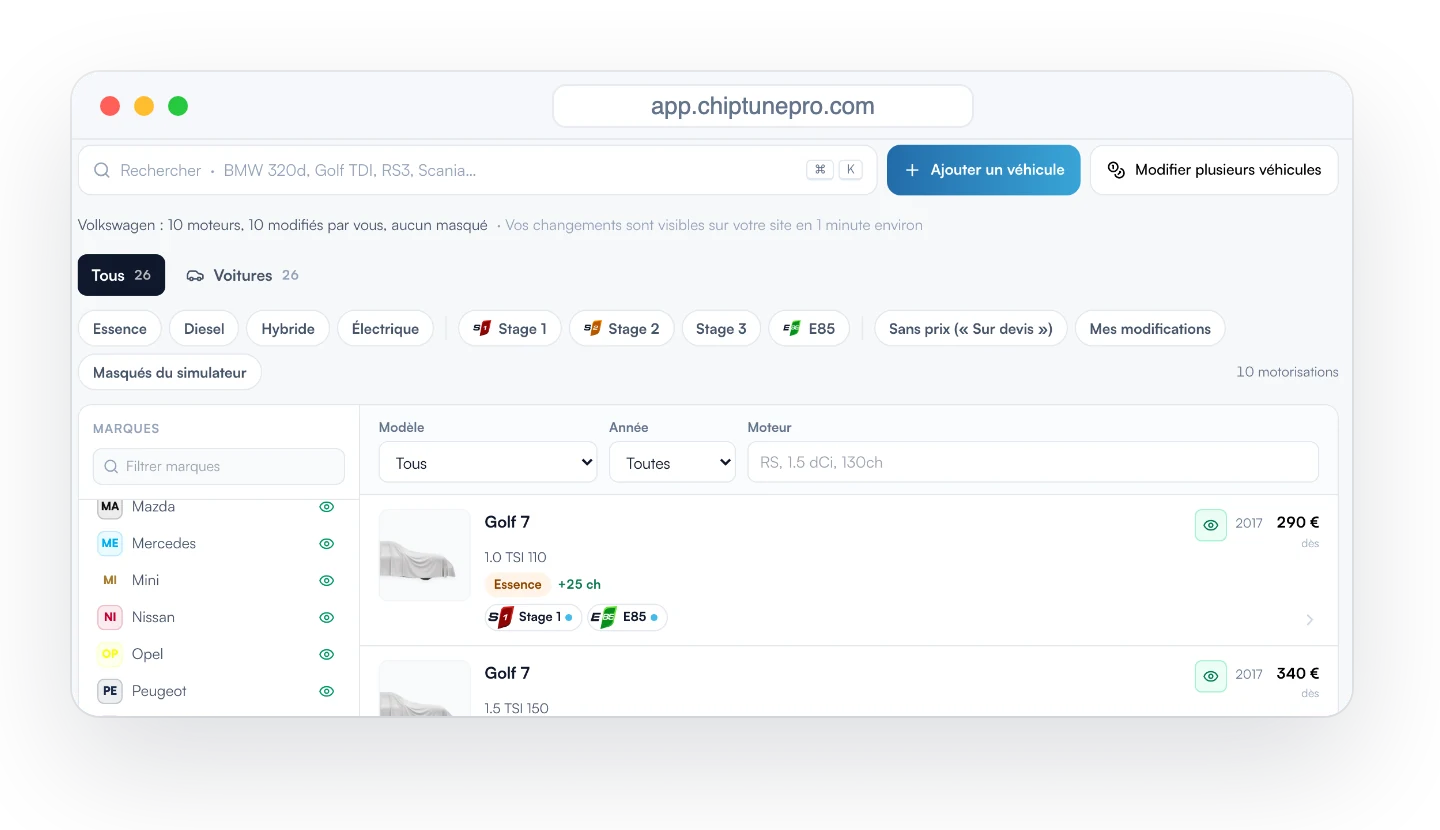
Task: Click the car icon beside Voitures
Action: tap(195, 275)
